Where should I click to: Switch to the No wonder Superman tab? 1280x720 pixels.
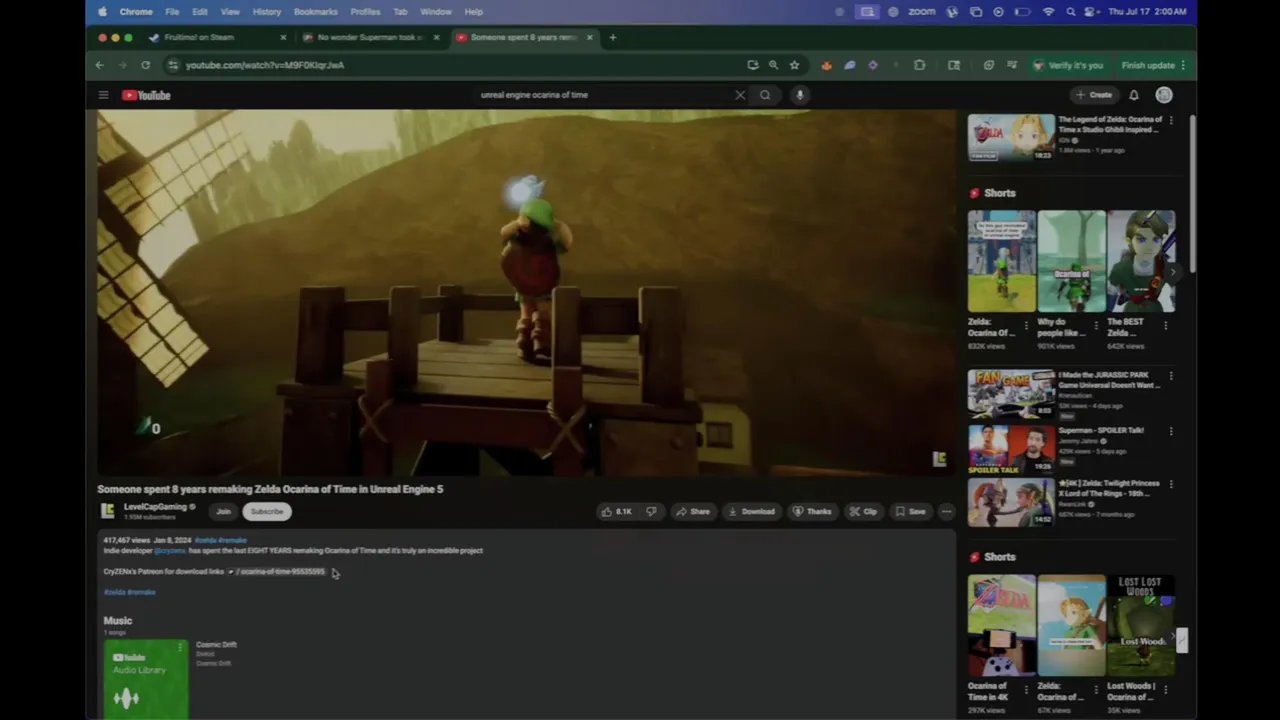click(370, 37)
